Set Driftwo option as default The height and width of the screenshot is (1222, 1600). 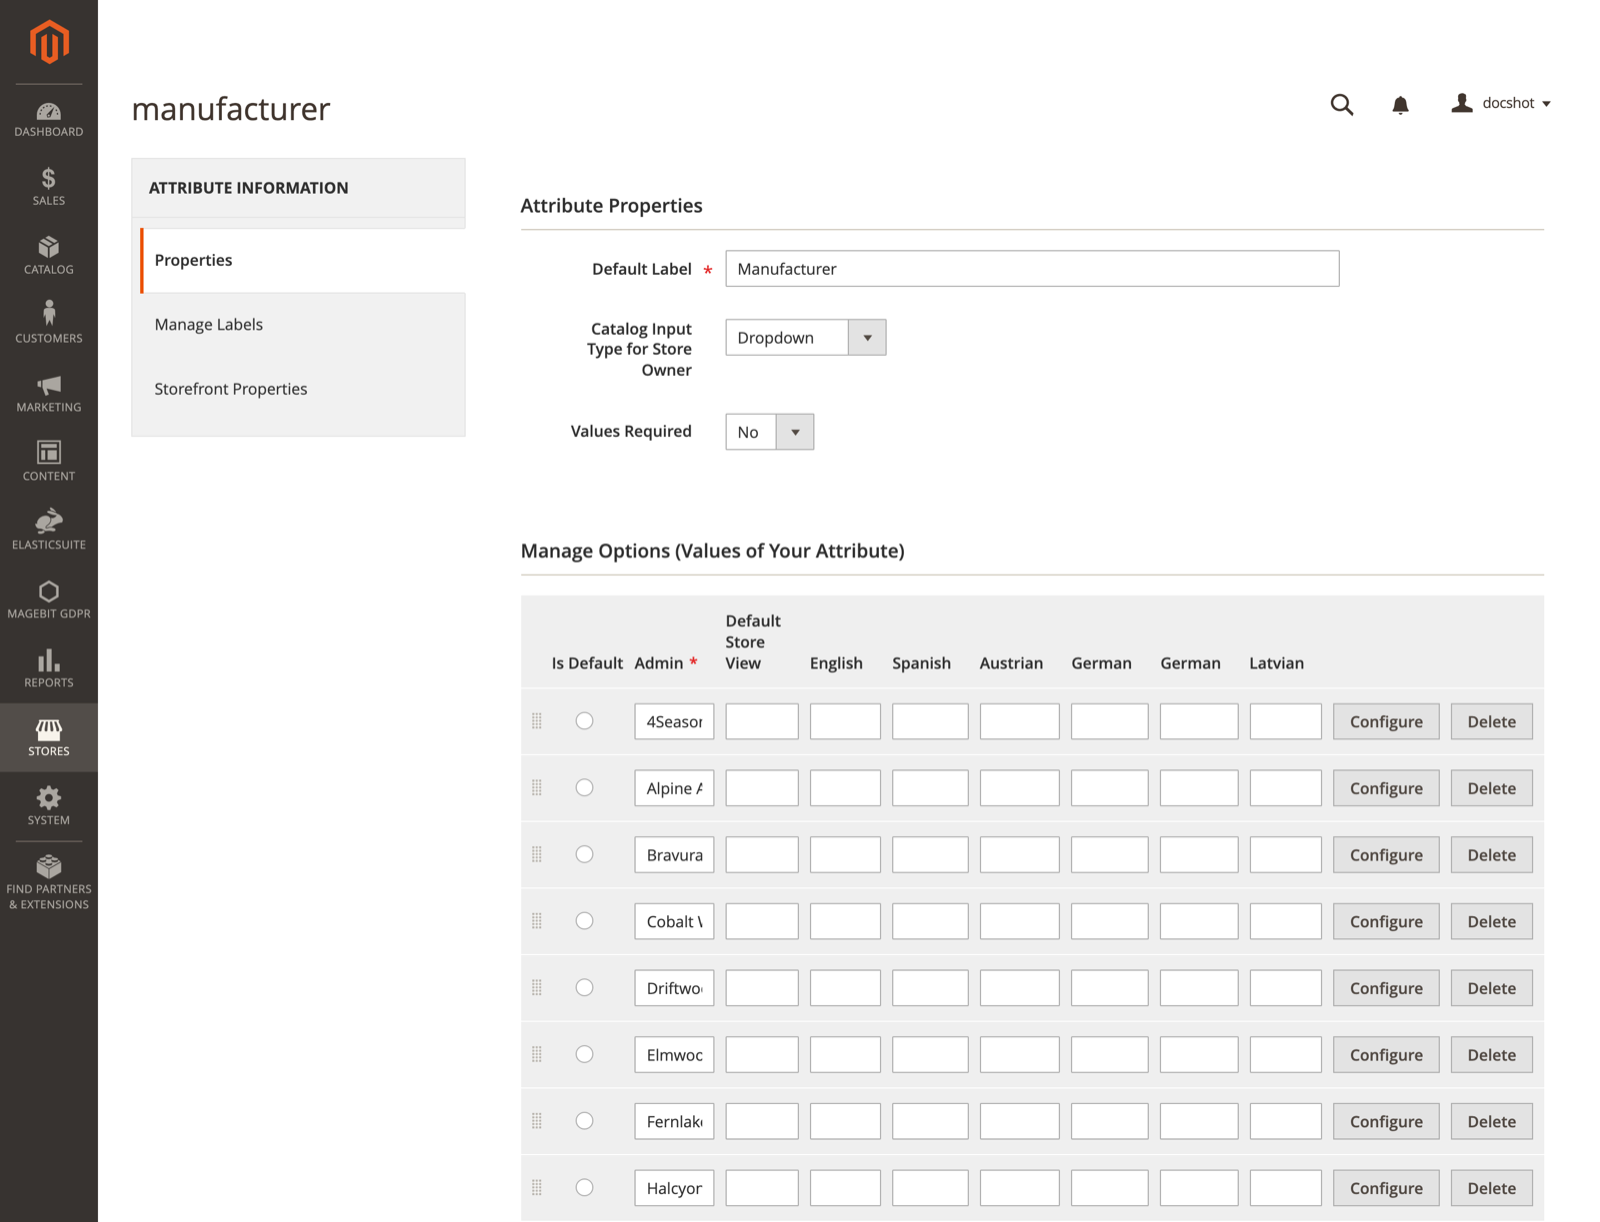(x=585, y=988)
